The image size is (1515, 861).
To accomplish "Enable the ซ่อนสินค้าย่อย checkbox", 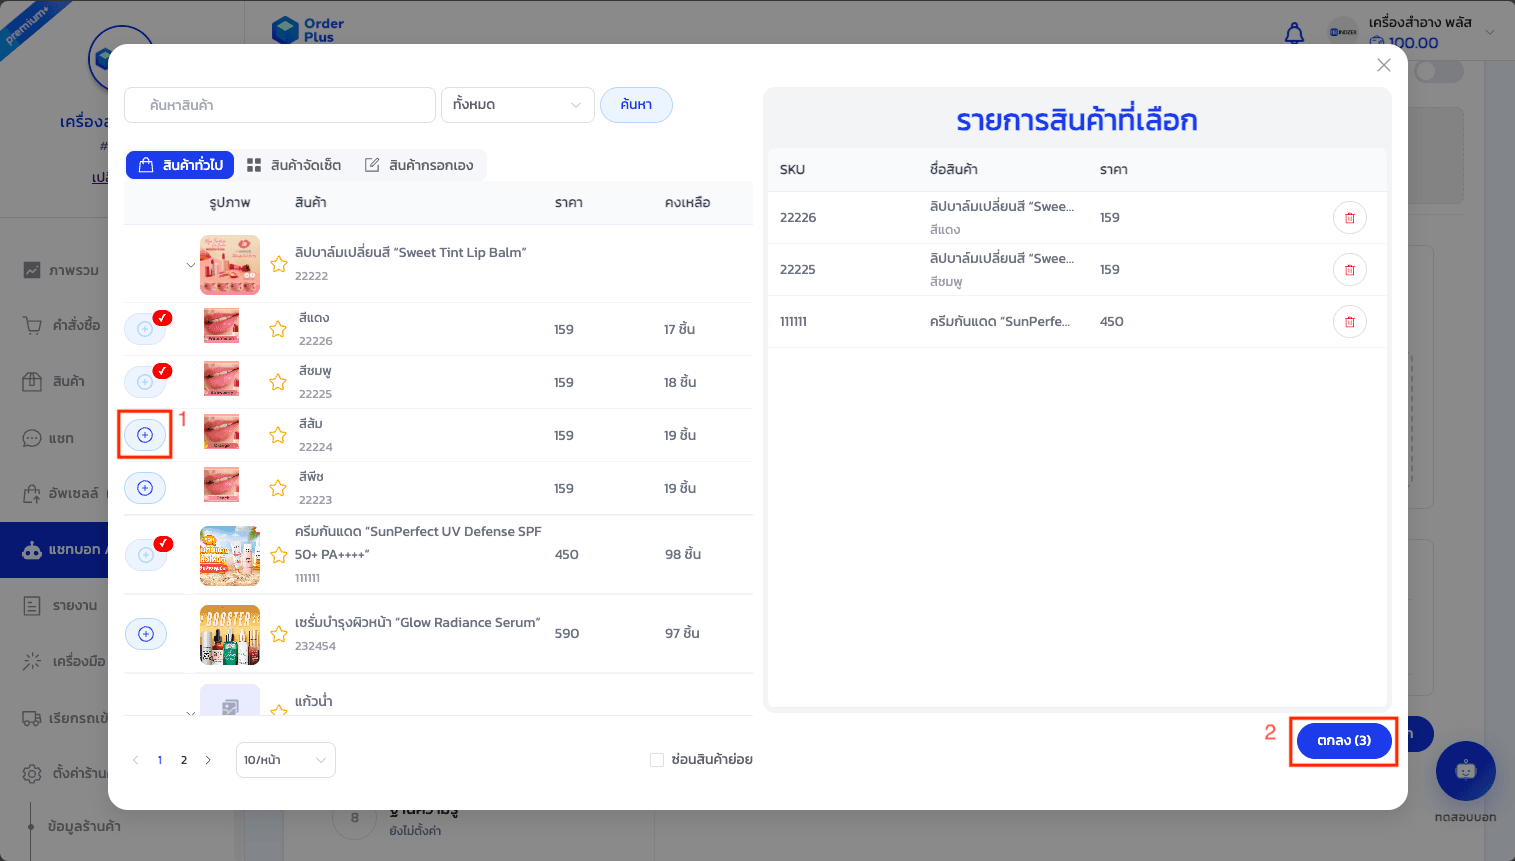I will pyautogui.click(x=657, y=760).
